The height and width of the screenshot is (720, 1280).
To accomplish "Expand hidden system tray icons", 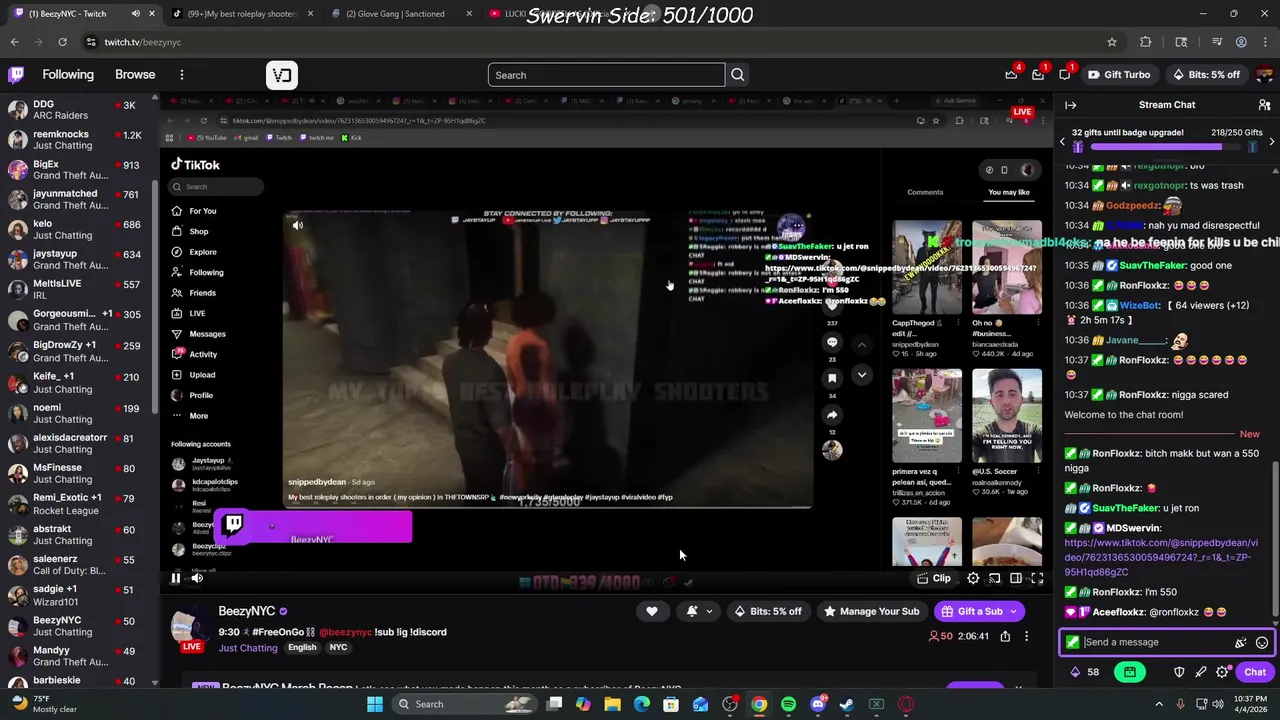I will pyautogui.click(x=1159, y=704).
